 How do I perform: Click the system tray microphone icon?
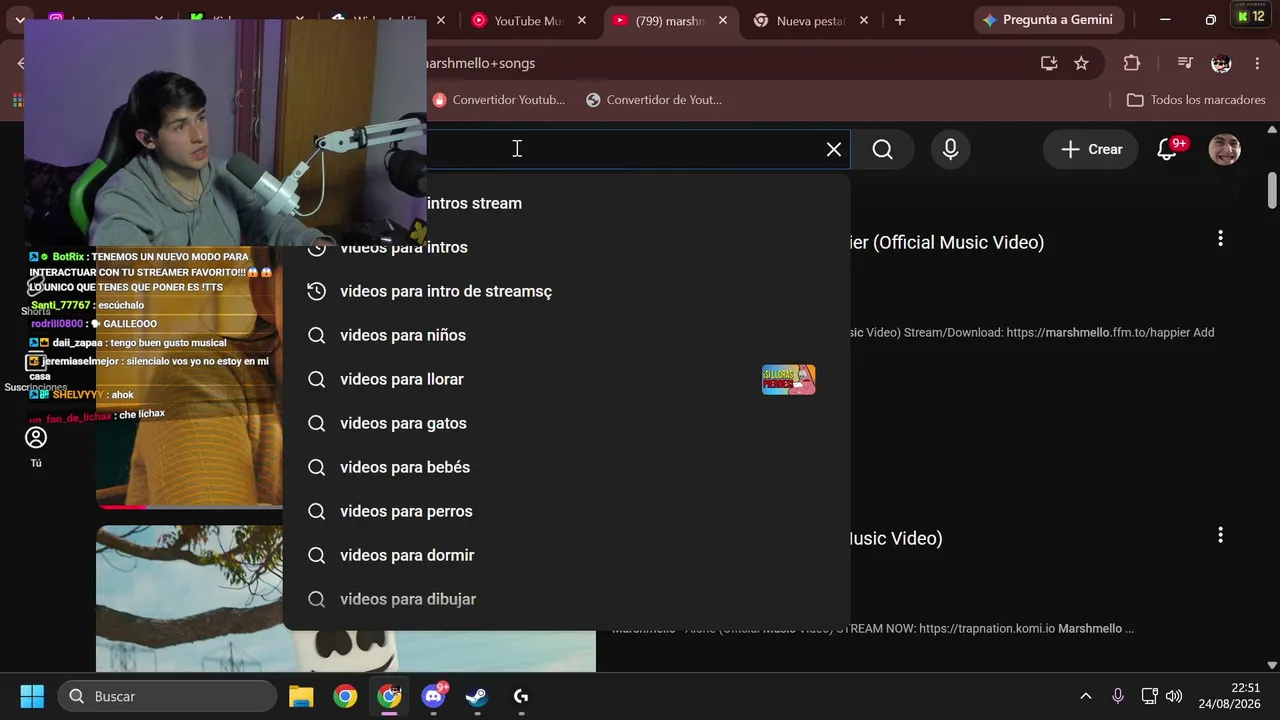click(1118, 696)
